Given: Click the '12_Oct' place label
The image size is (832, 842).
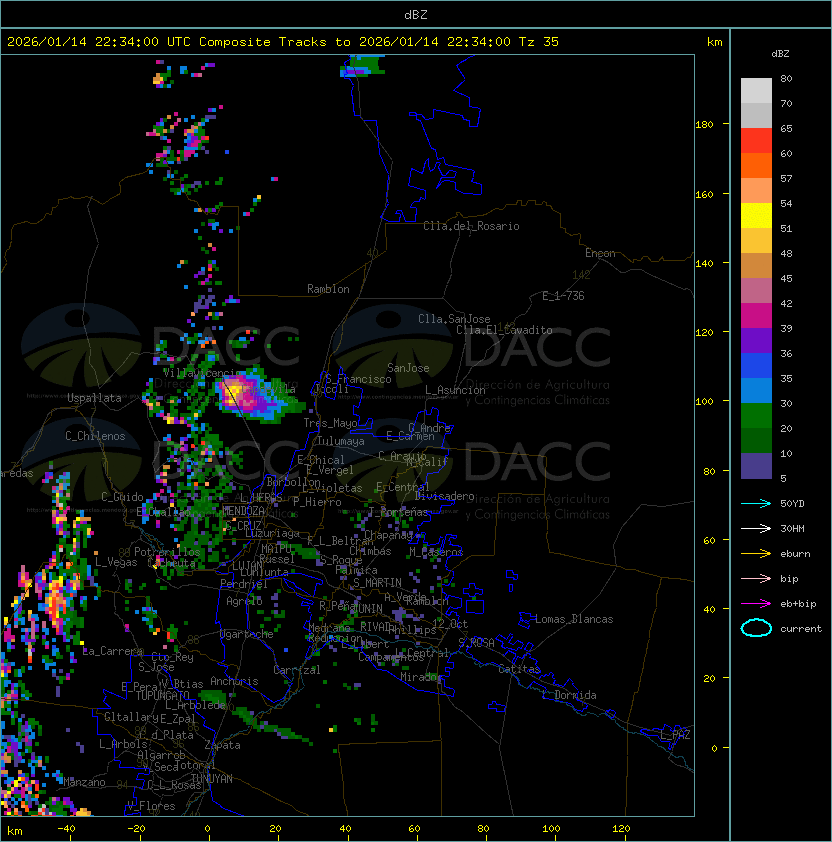Looking at the screenshot, I should 450,624.
